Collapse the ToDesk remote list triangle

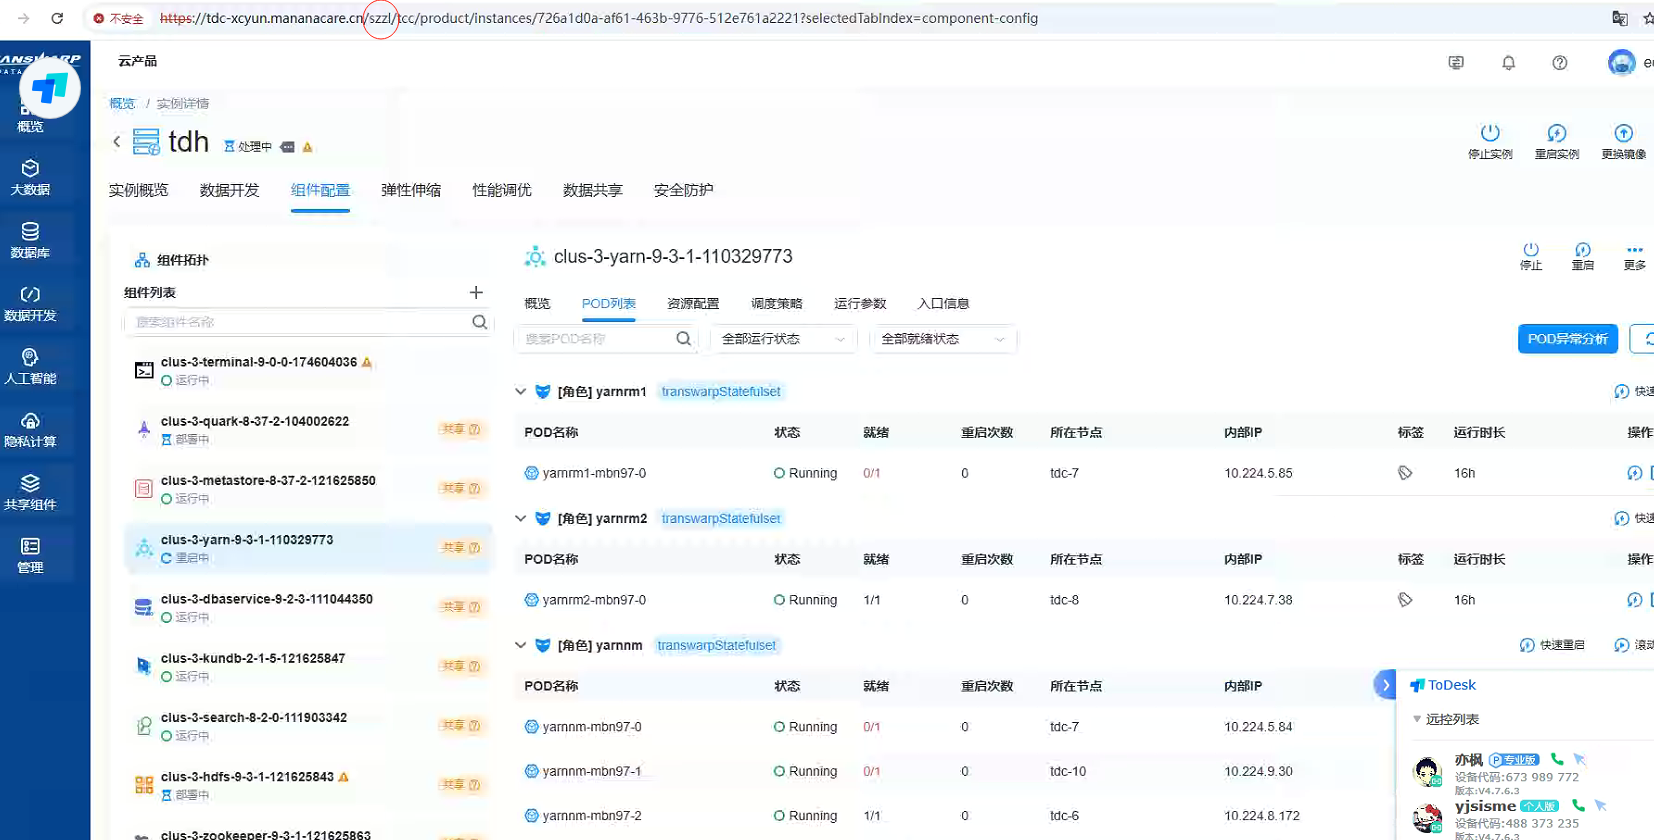point(1417,719)
